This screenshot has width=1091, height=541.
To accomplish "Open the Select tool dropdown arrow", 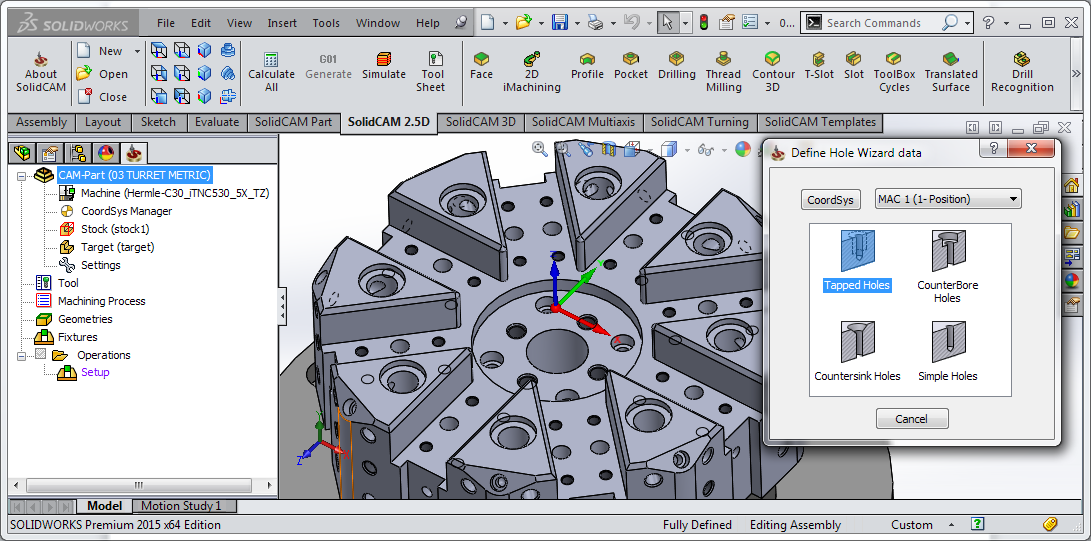I will coord(685,23).
